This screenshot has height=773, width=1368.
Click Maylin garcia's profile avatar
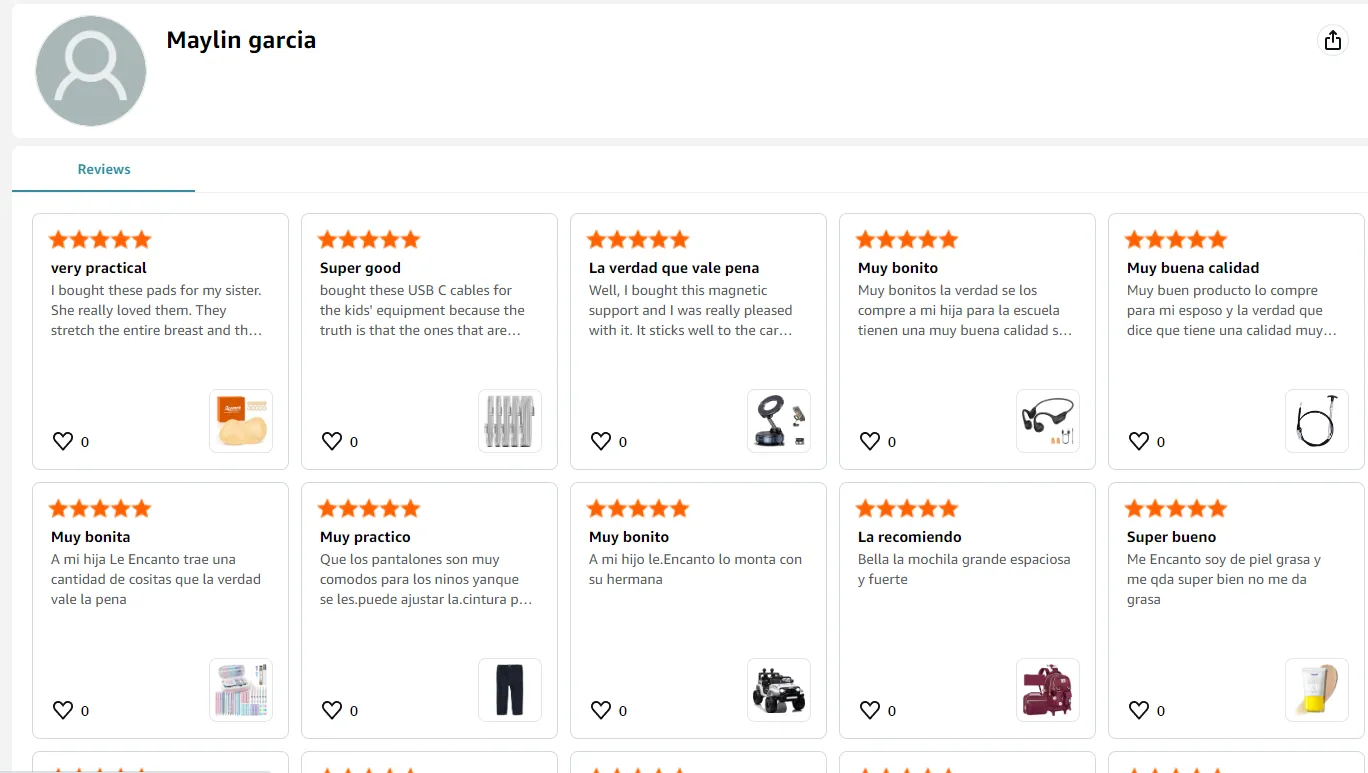pos(91,71)
